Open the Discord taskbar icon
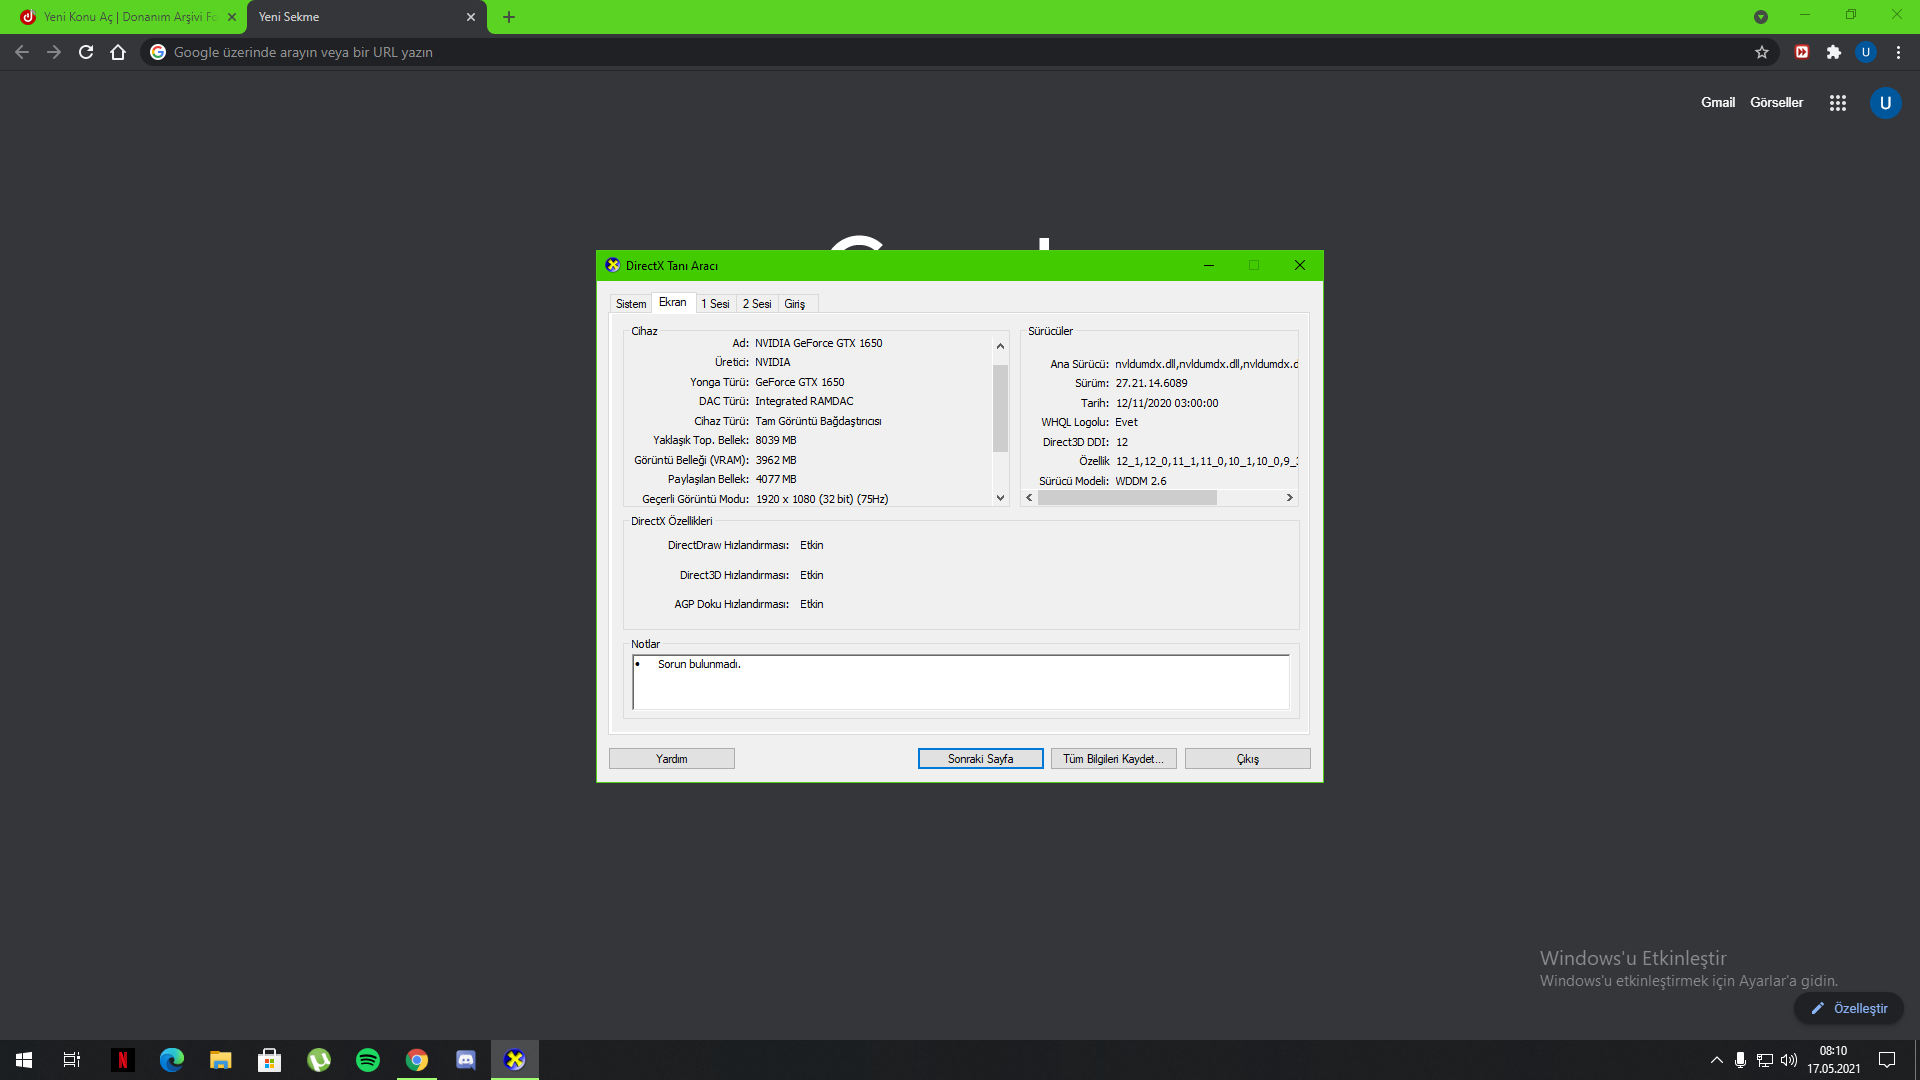Screen dimensions: 1920x1080 466,1060
